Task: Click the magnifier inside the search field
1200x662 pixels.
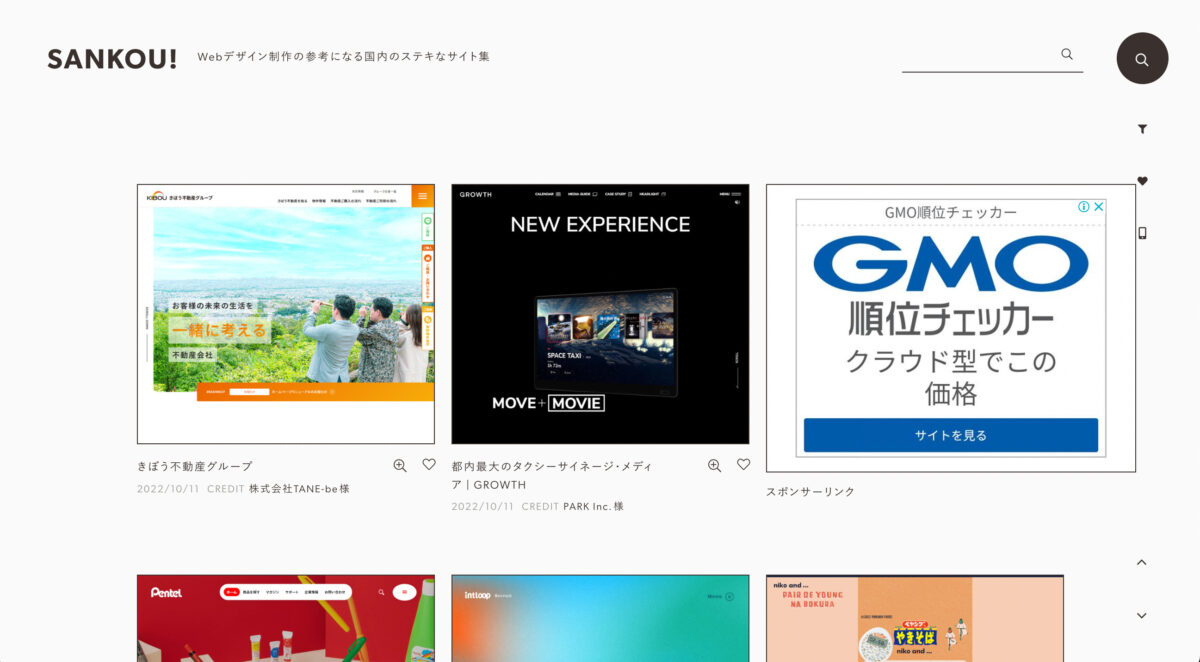Action: (x=1067, y=54)
